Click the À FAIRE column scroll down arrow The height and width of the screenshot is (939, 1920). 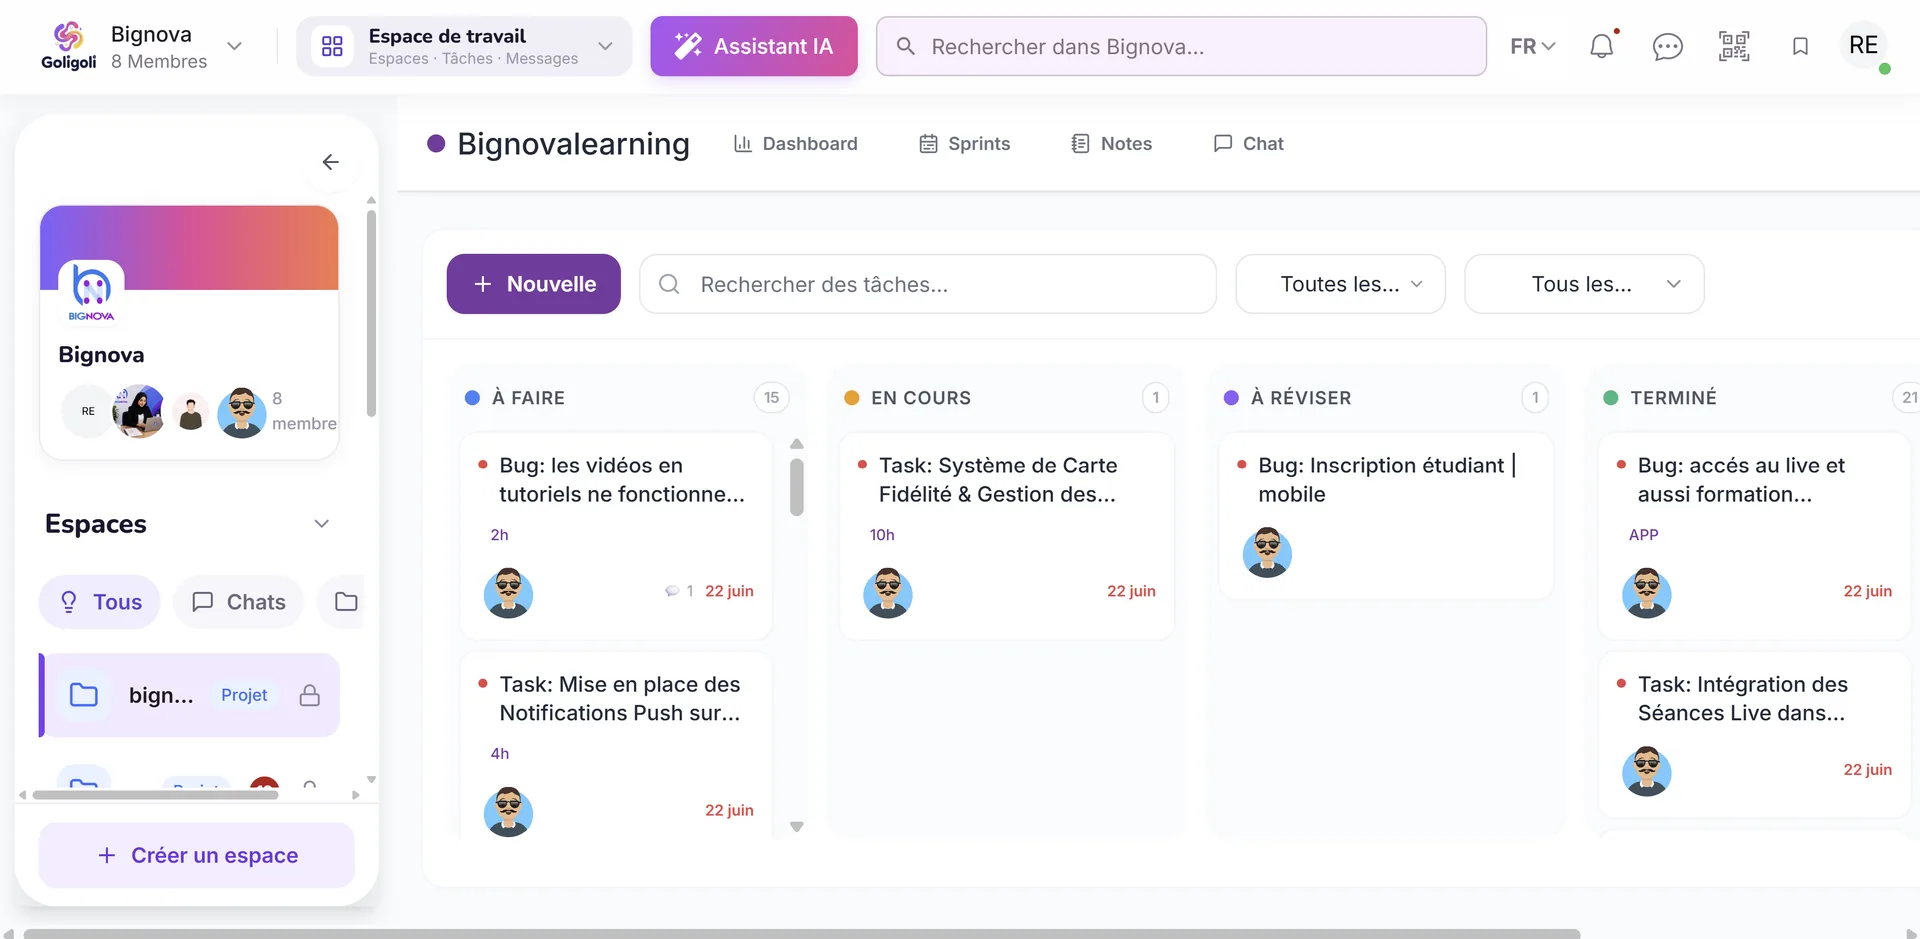pyautogui.click(x=797, y=827)
